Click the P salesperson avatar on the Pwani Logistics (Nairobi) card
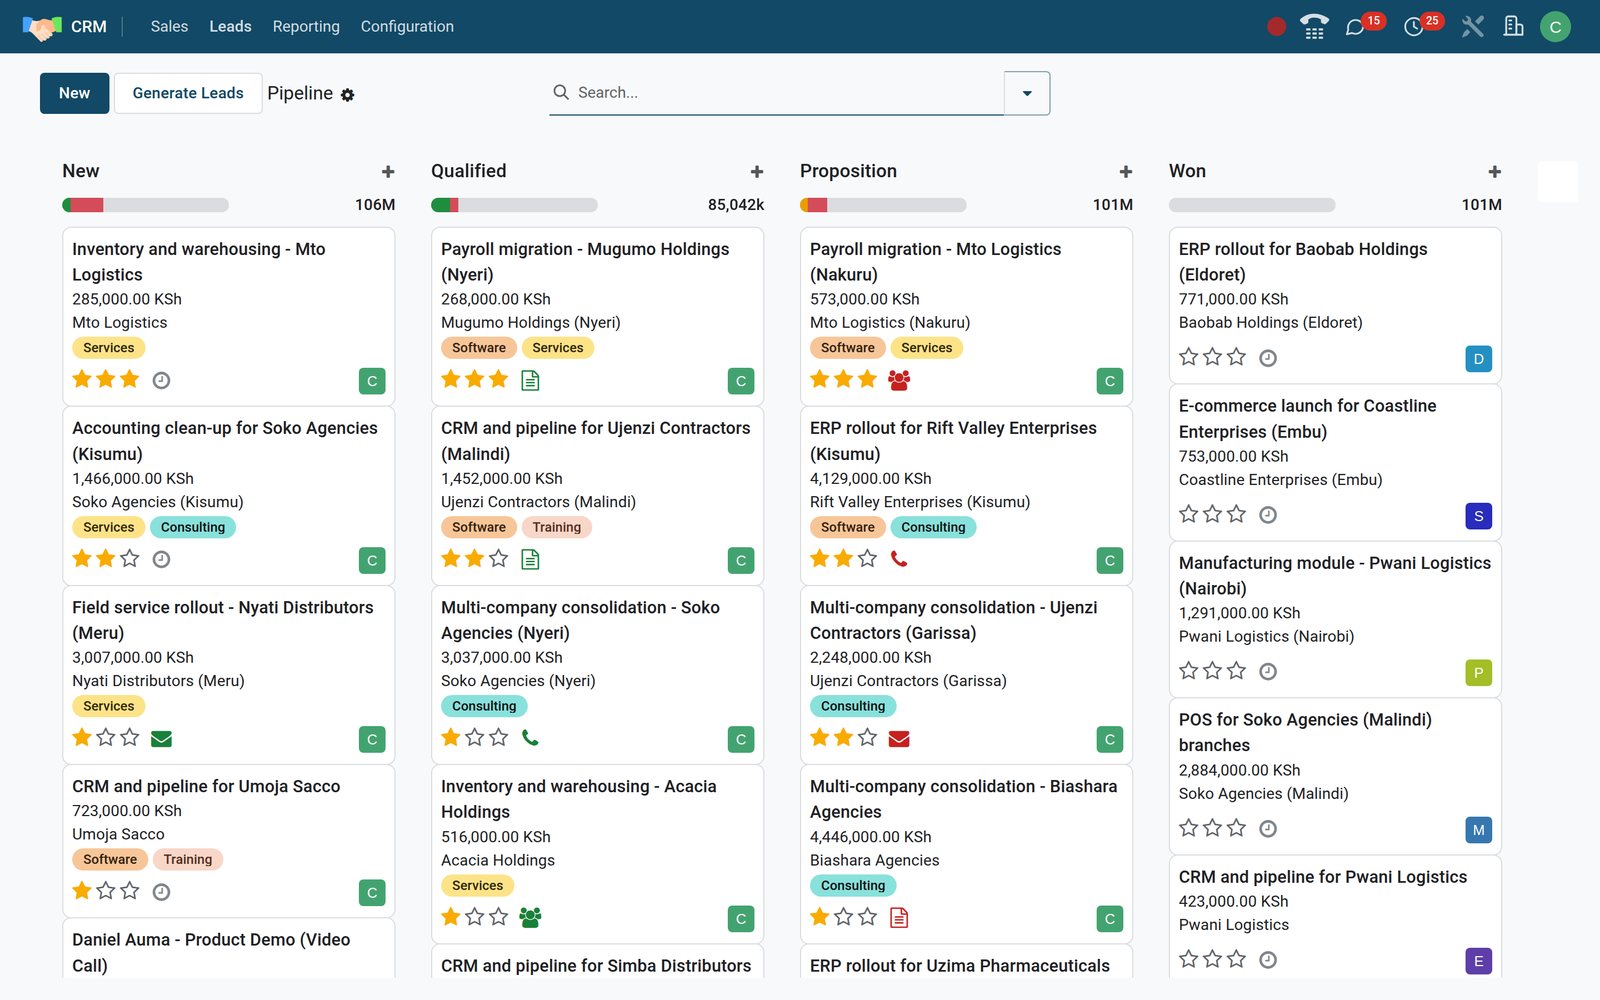Image resolution: width=1600 pixels, height=1000 pixels. click(x=1478, y=673)
